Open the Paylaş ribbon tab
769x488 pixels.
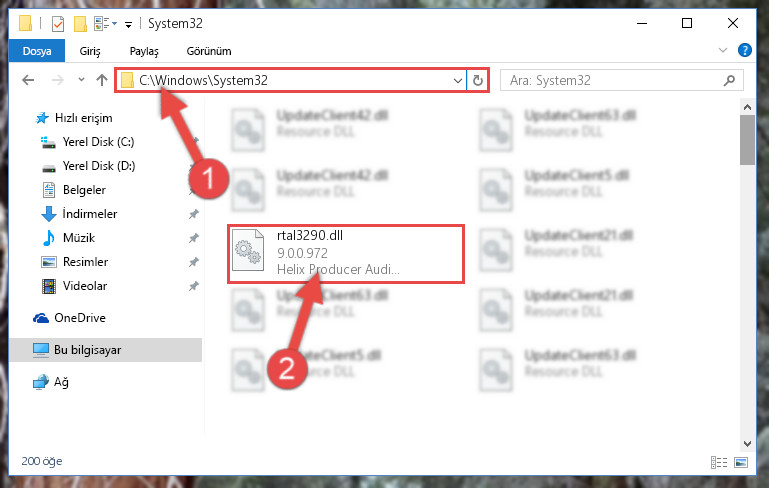tap(144, 51)
